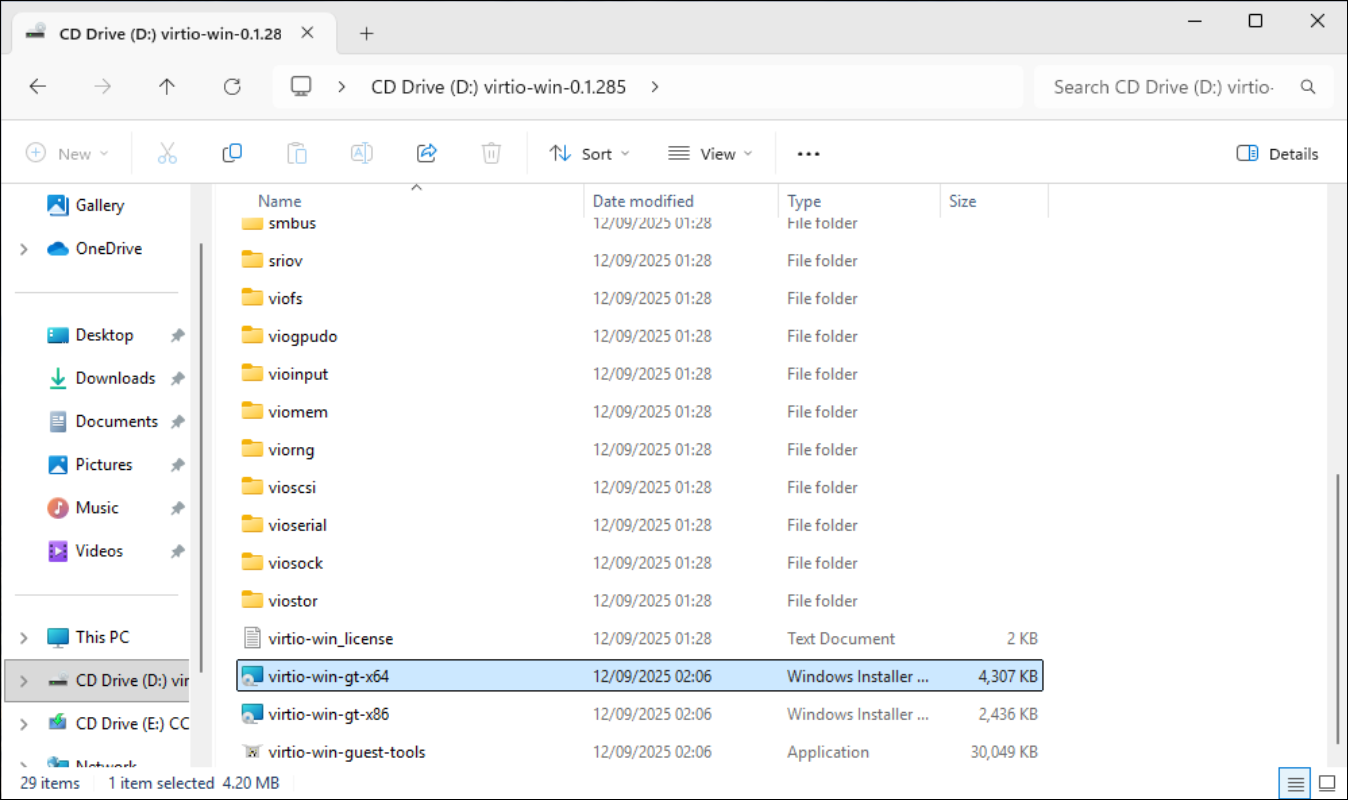Sort by the Type column header
This screenshot has width=1348, height=800.
click(804, 201)
